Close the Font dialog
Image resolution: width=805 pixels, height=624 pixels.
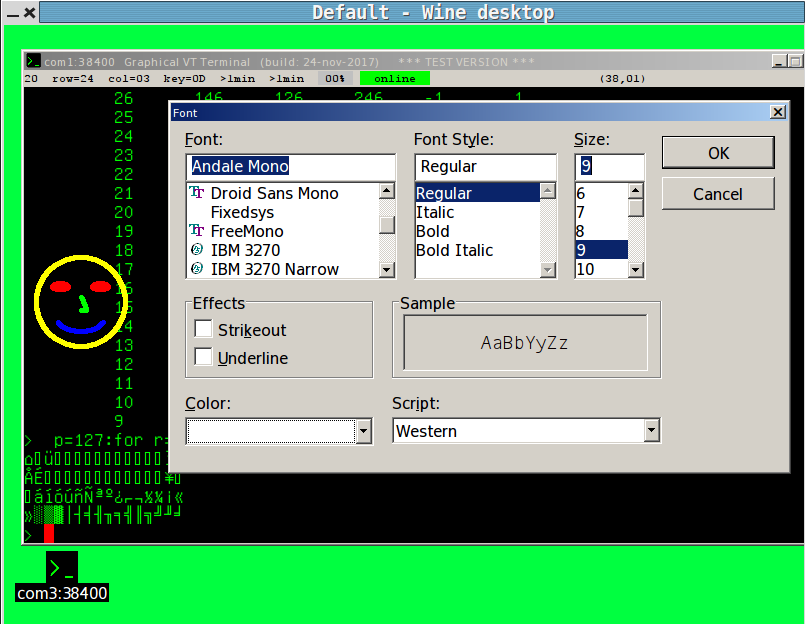776,113
